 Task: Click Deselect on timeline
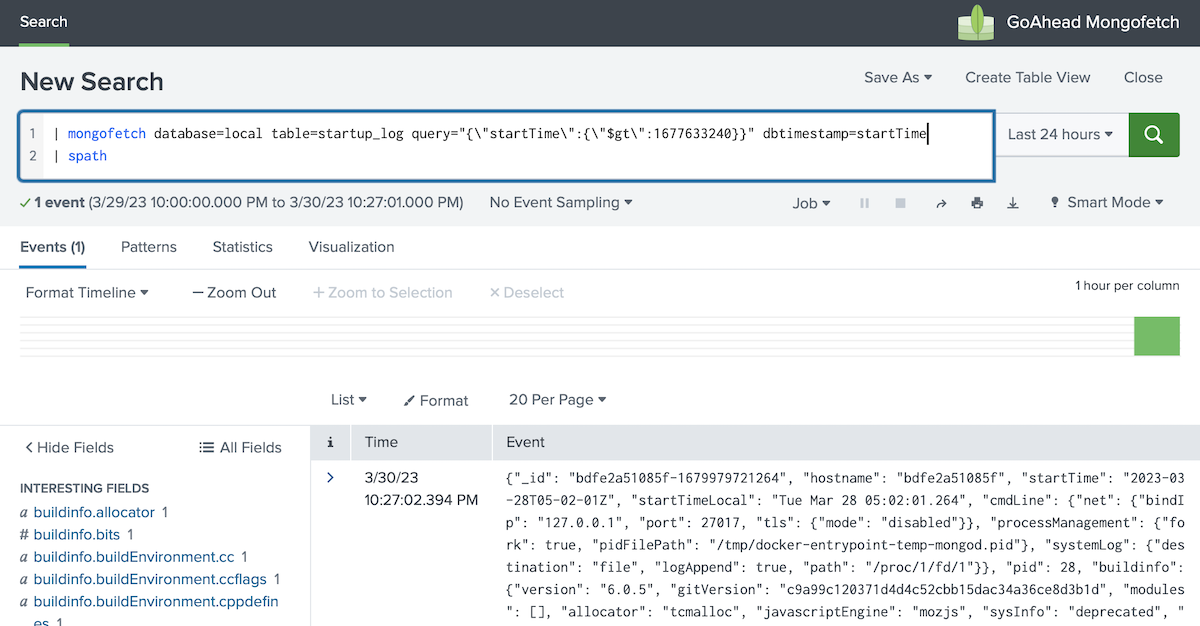527,292
